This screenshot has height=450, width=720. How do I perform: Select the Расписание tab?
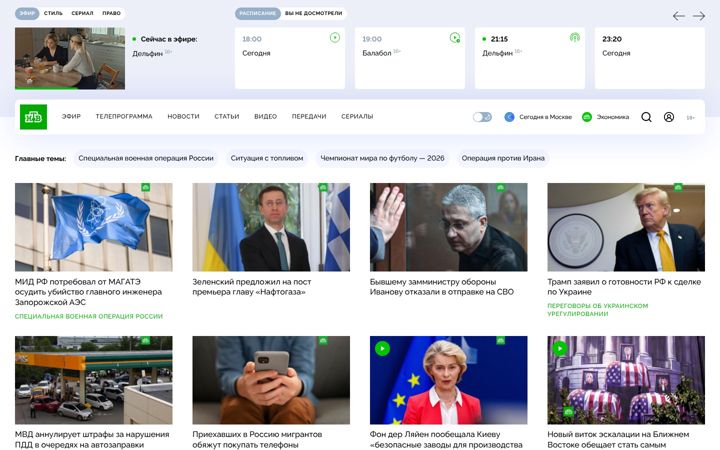[x=258, y=13]
